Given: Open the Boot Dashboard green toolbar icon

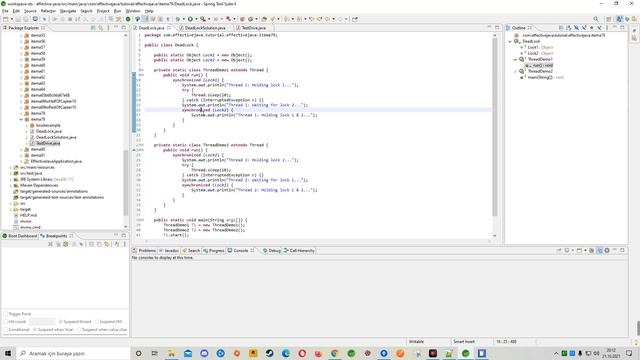Looking at the screenshot, I should pos(128,19).
